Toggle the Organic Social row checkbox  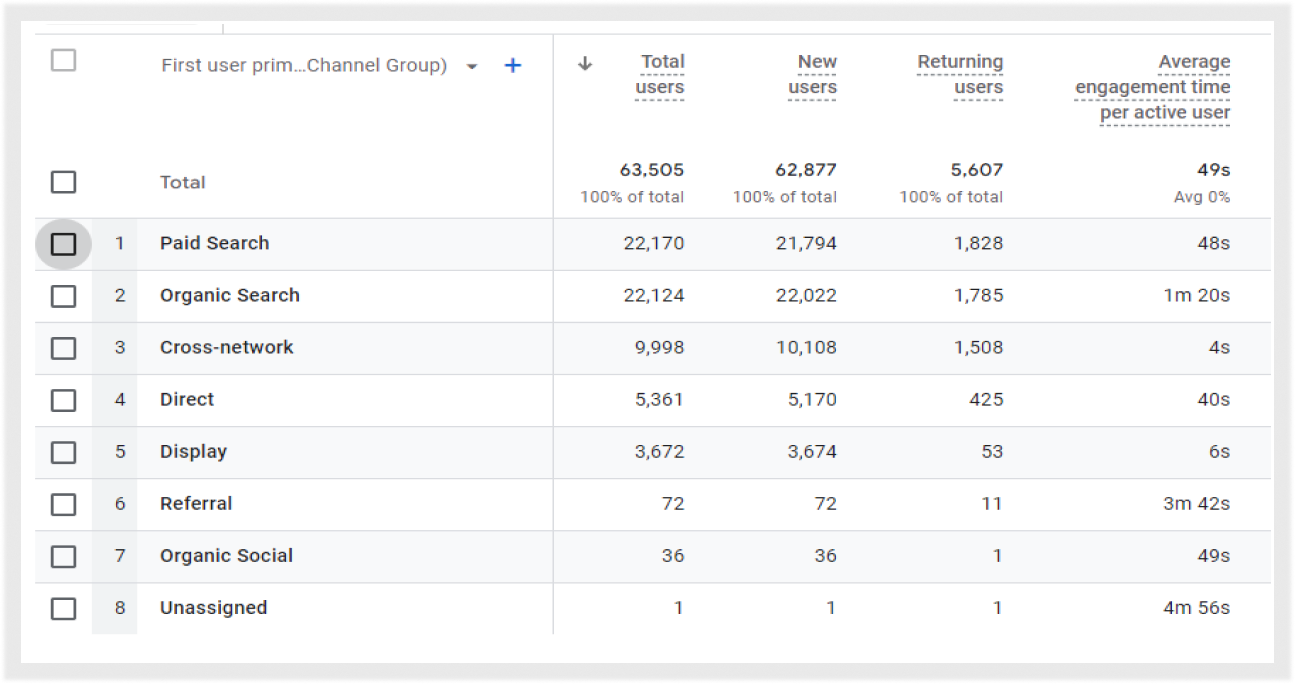[x=63, y=556]
